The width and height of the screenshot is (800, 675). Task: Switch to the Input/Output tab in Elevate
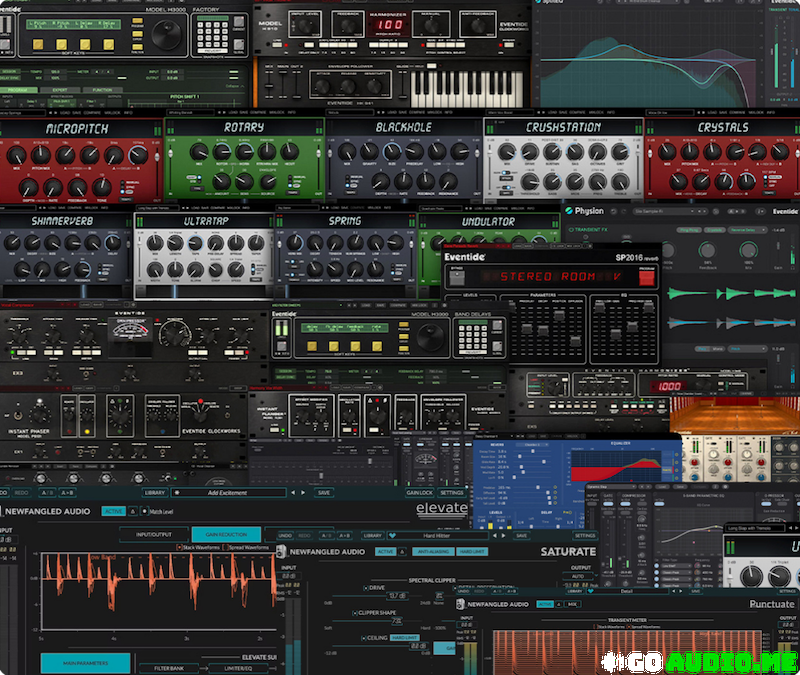[152, 535]
